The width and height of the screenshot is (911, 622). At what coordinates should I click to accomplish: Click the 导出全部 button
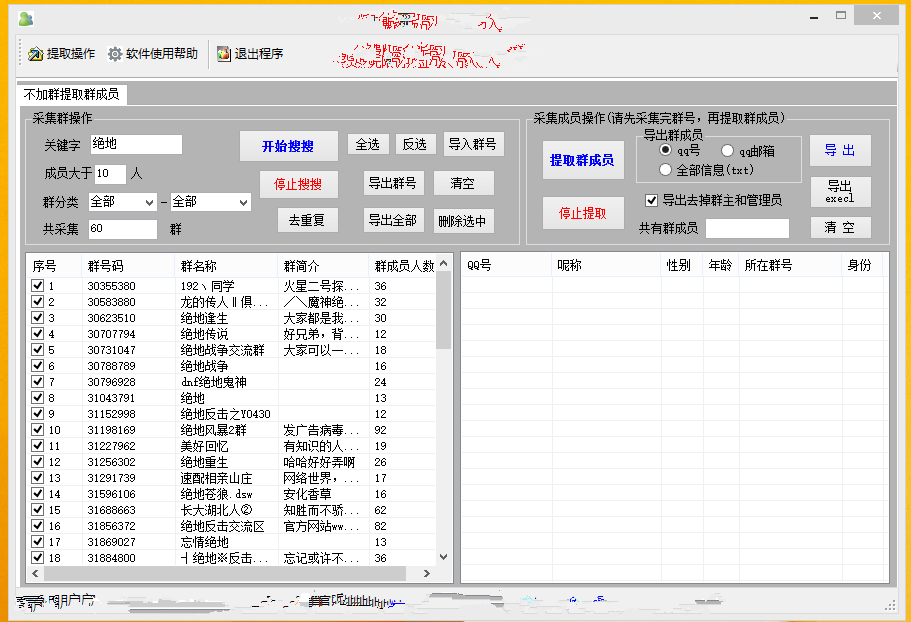(393, 221)
